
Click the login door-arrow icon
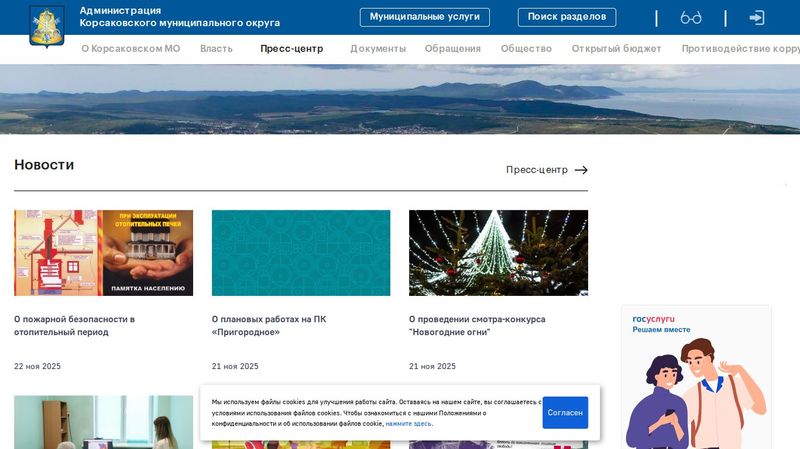point(757,18)
